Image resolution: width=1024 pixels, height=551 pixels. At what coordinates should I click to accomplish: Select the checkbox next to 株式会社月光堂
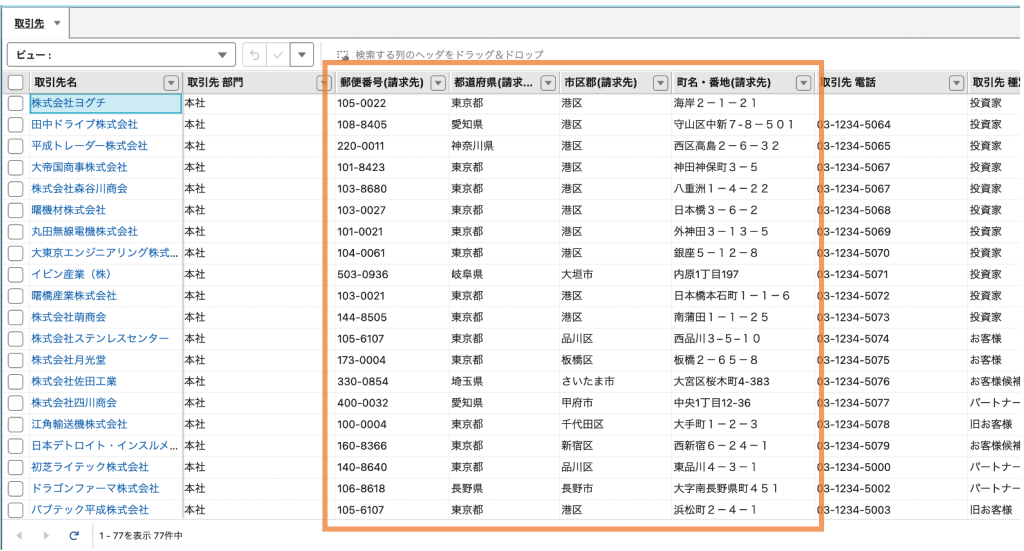[x=15, y=360]
